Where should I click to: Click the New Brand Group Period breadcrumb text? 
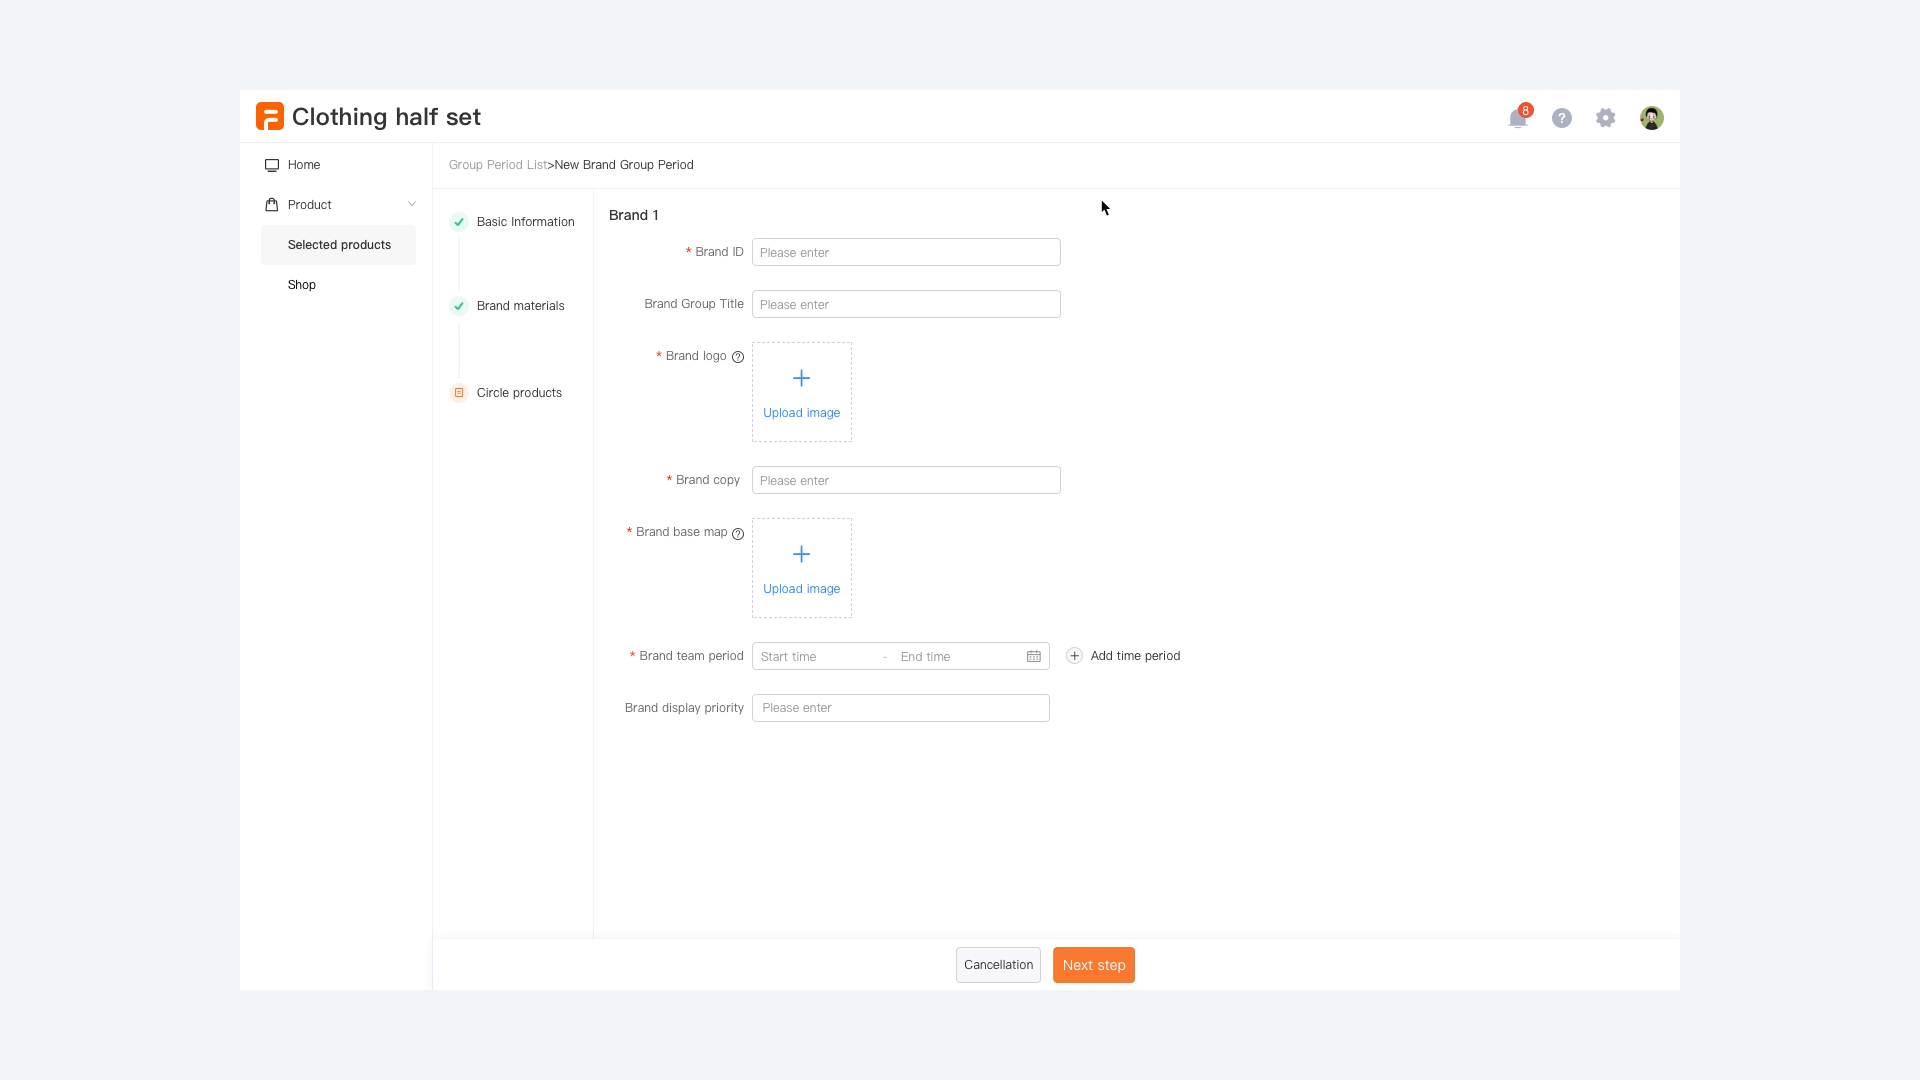(x=624, y=165)
